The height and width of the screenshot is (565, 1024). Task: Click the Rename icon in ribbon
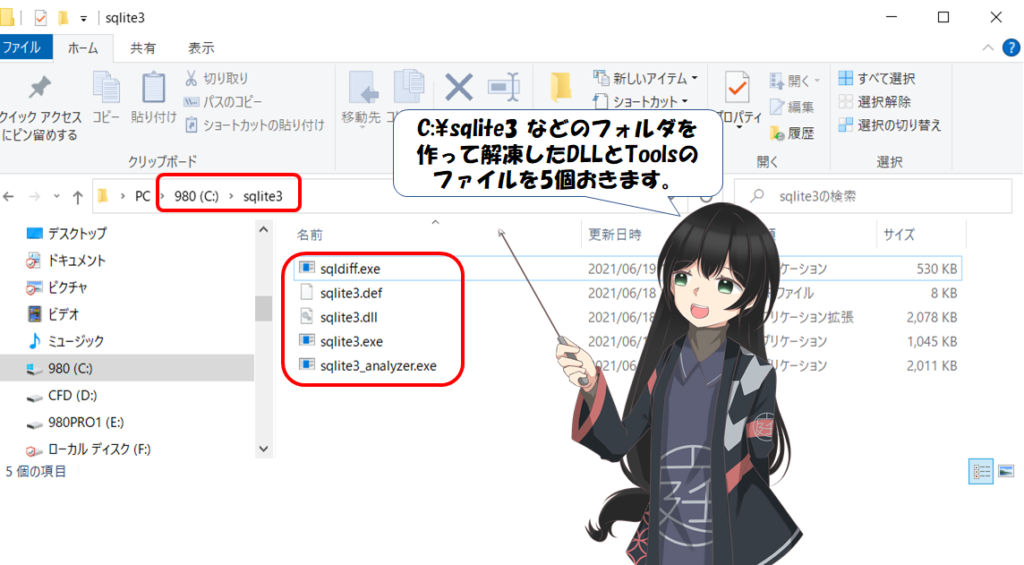click(504, 87)
